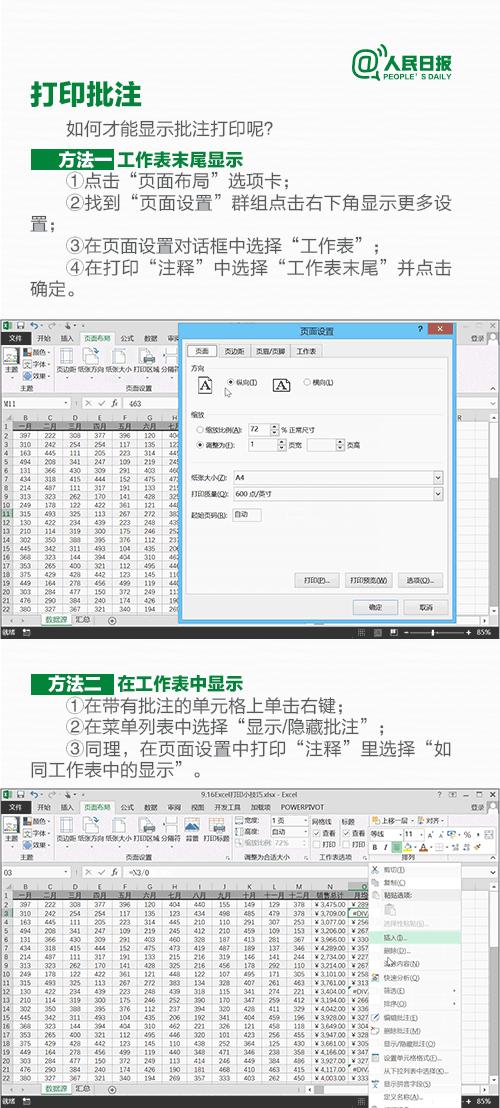
Task: Open the 打印质量 600 点/英寸 dropdown
Action: tap(438, 493)
